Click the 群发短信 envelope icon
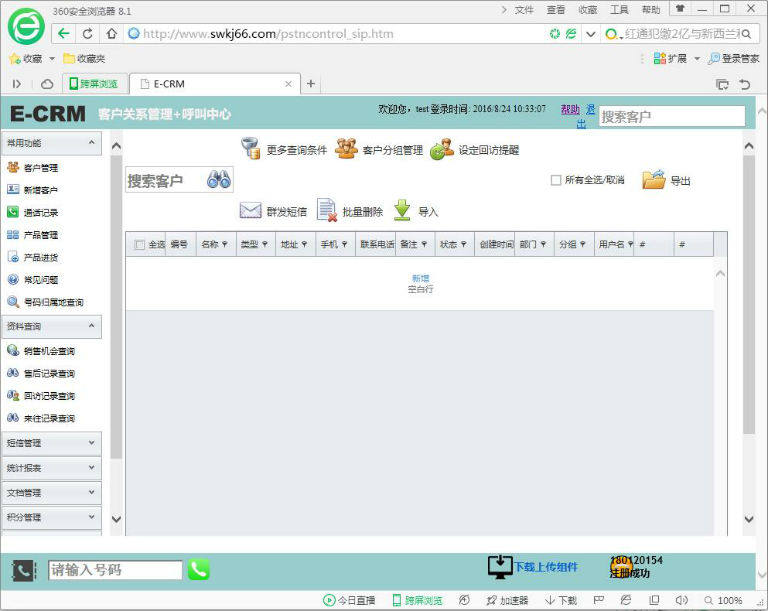Screen dimensions: 768x611 250,211
